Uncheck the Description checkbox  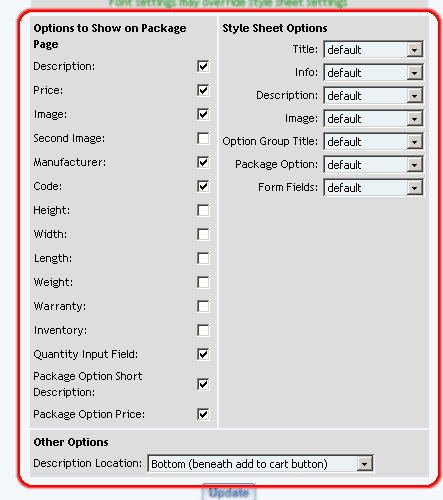pos(203,66)
